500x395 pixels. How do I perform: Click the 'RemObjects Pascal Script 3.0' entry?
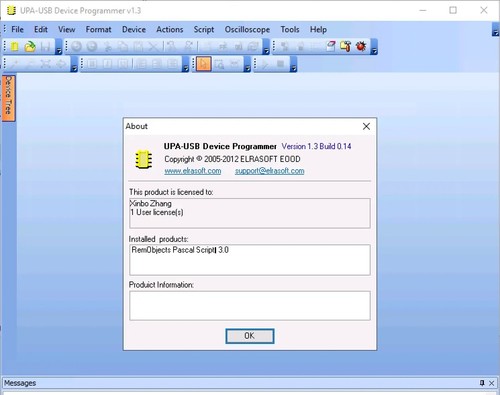tap(180, 250)
